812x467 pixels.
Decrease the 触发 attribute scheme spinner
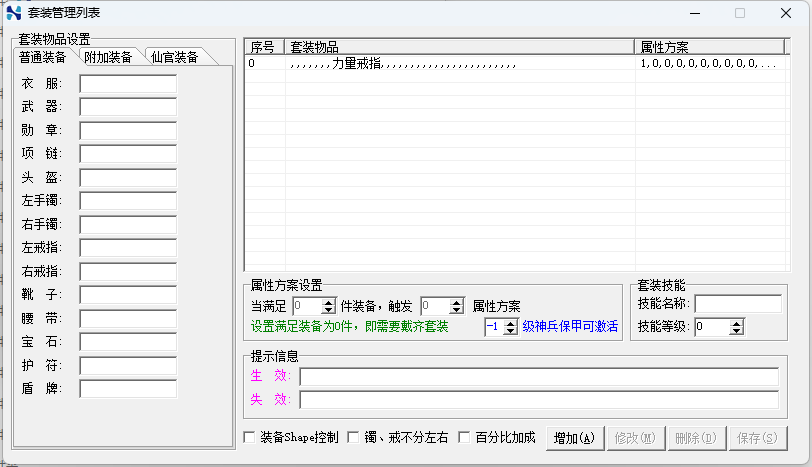(457, 310)
